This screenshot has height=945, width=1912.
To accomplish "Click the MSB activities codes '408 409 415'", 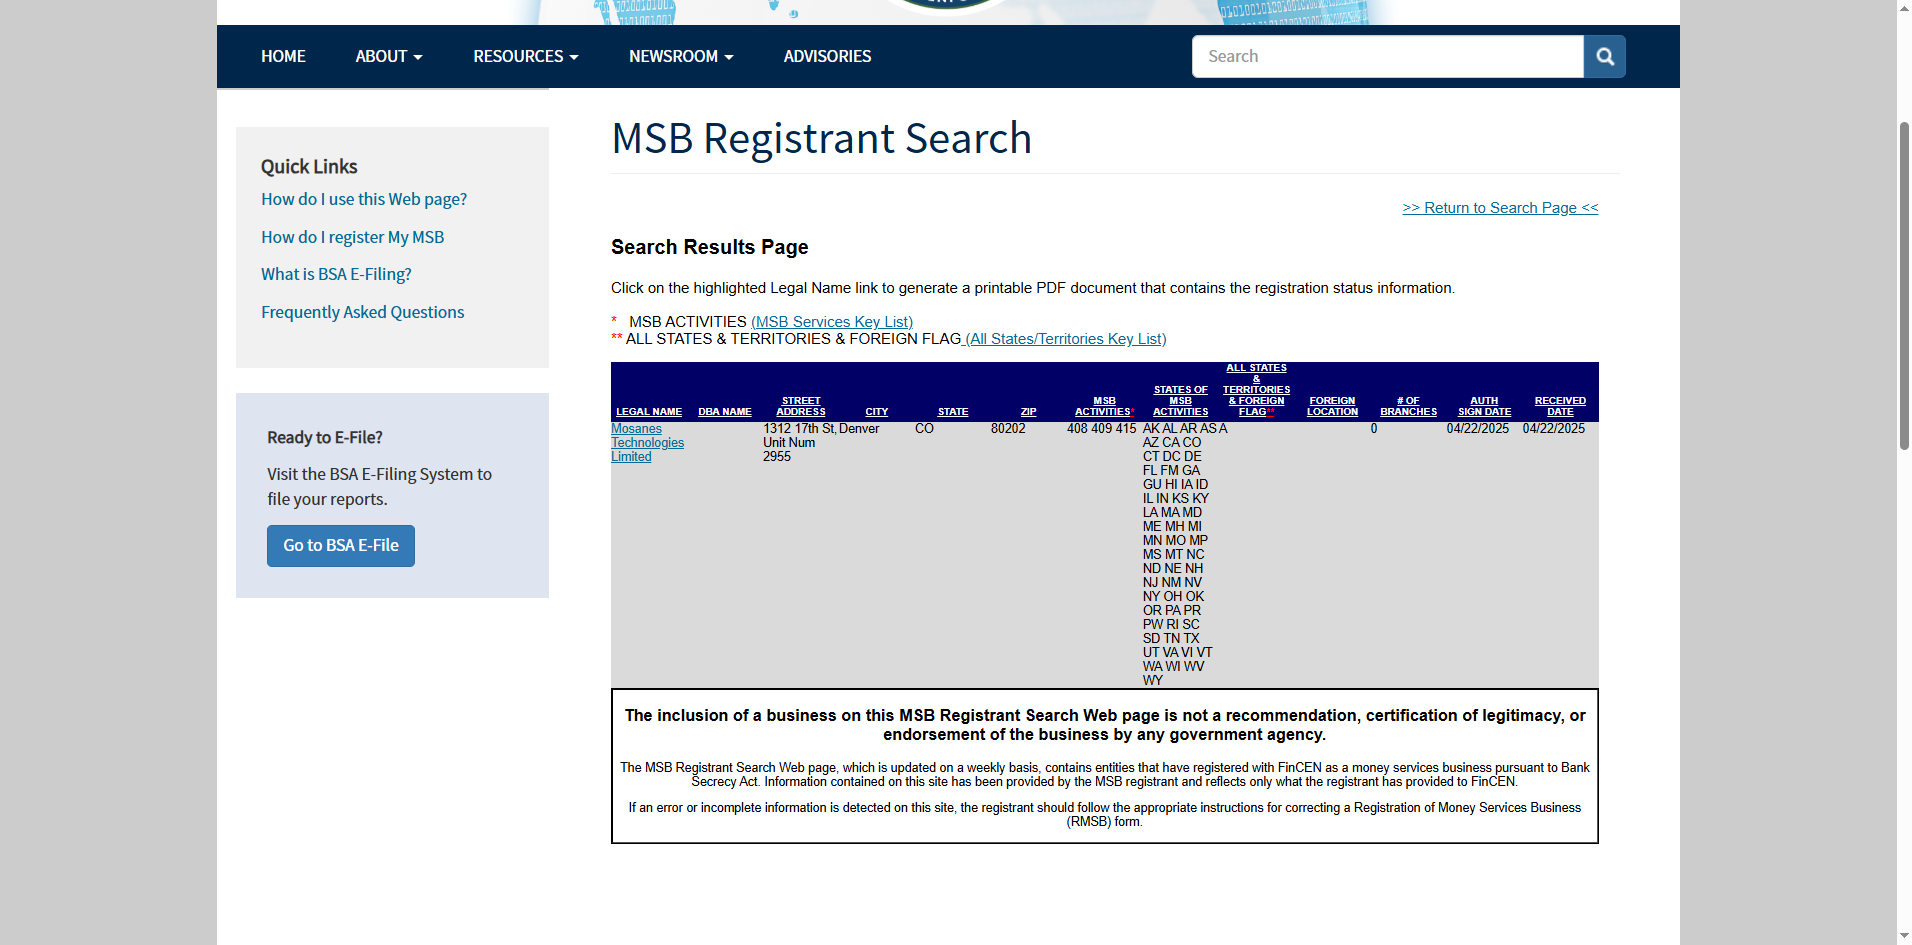I will click(x=1102, y=429).
